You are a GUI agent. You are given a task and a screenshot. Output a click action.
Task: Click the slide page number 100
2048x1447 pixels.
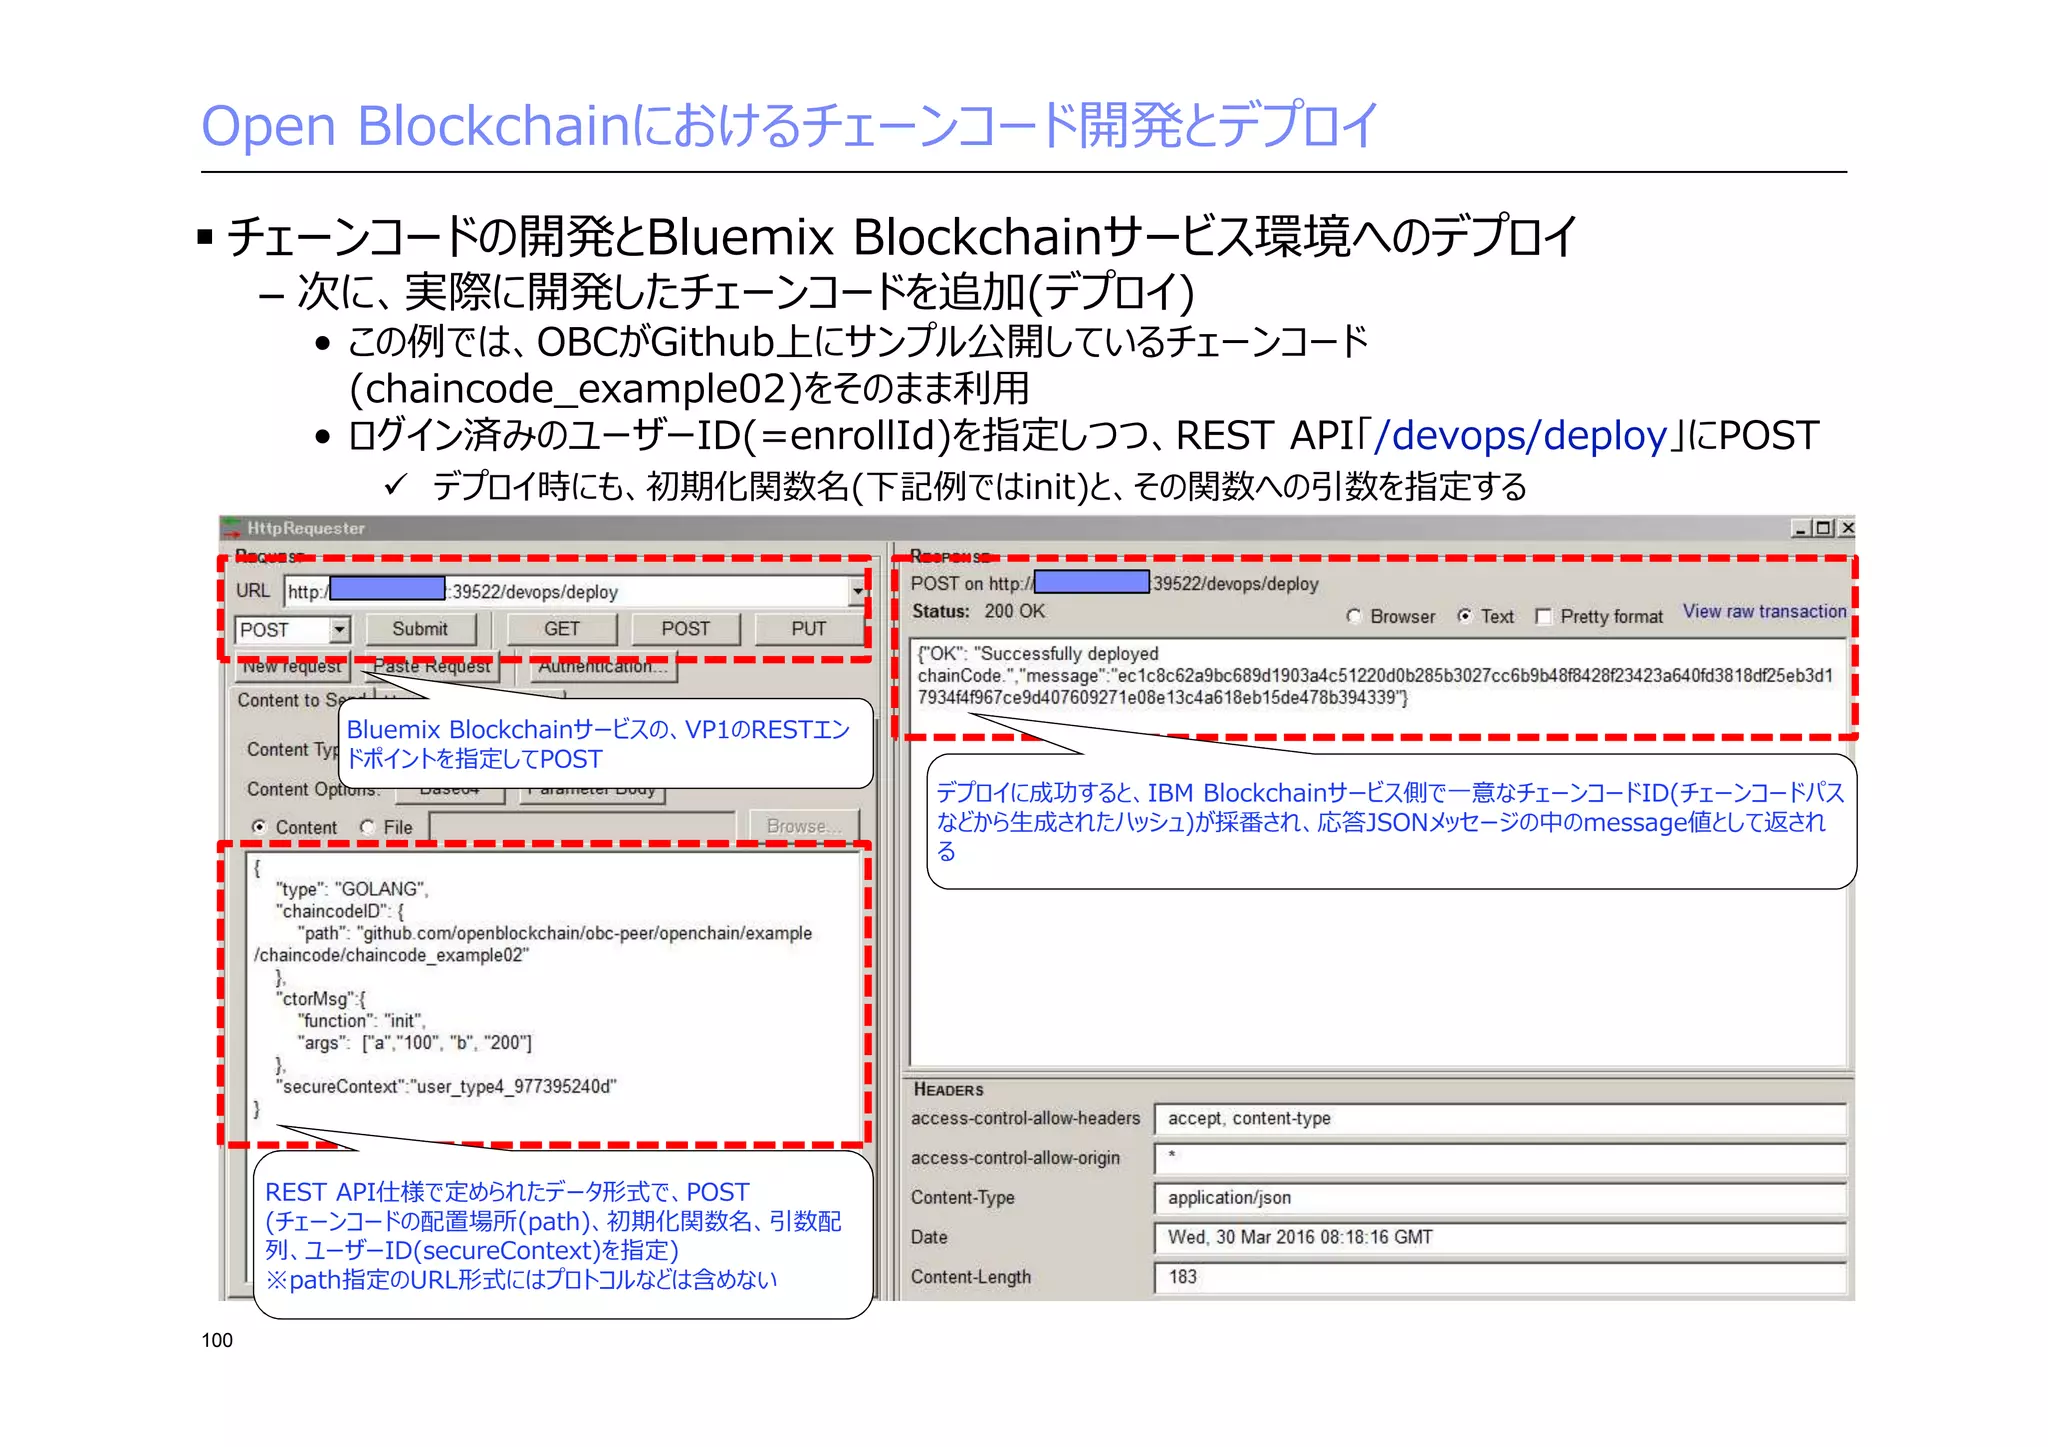coord(217,1340)
